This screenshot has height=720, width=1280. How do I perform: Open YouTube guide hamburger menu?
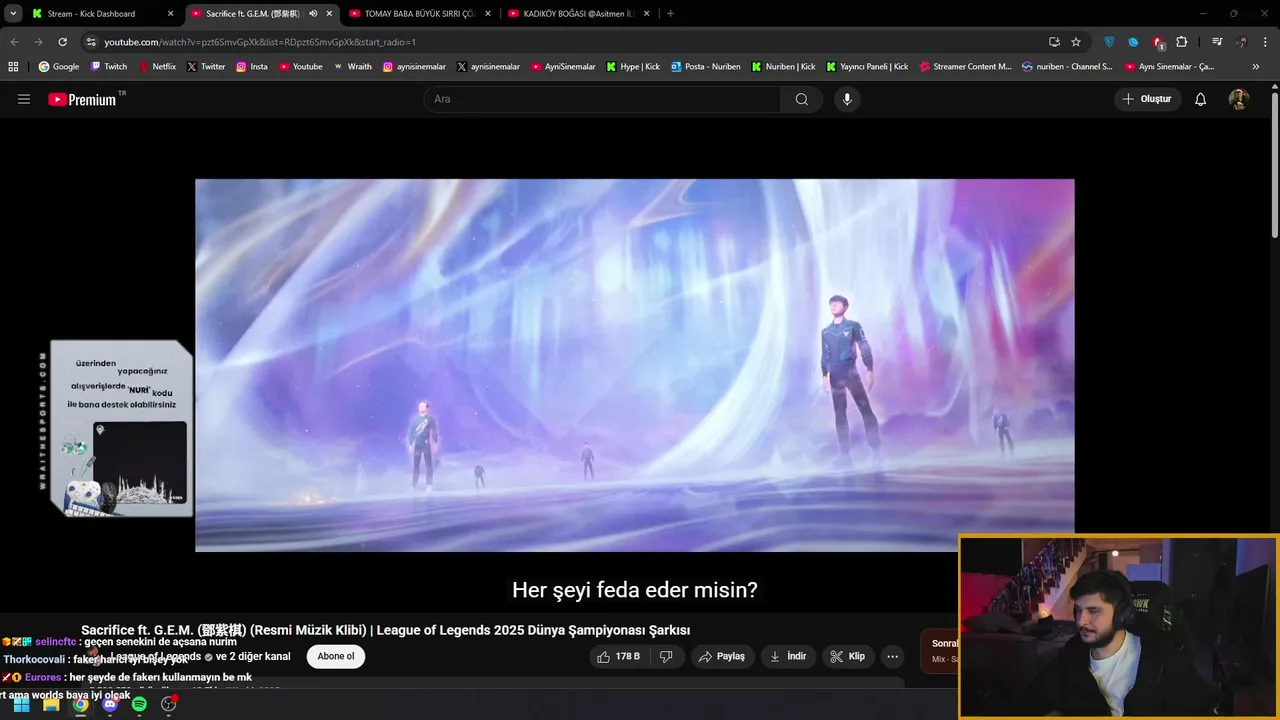tap(24, 99)
